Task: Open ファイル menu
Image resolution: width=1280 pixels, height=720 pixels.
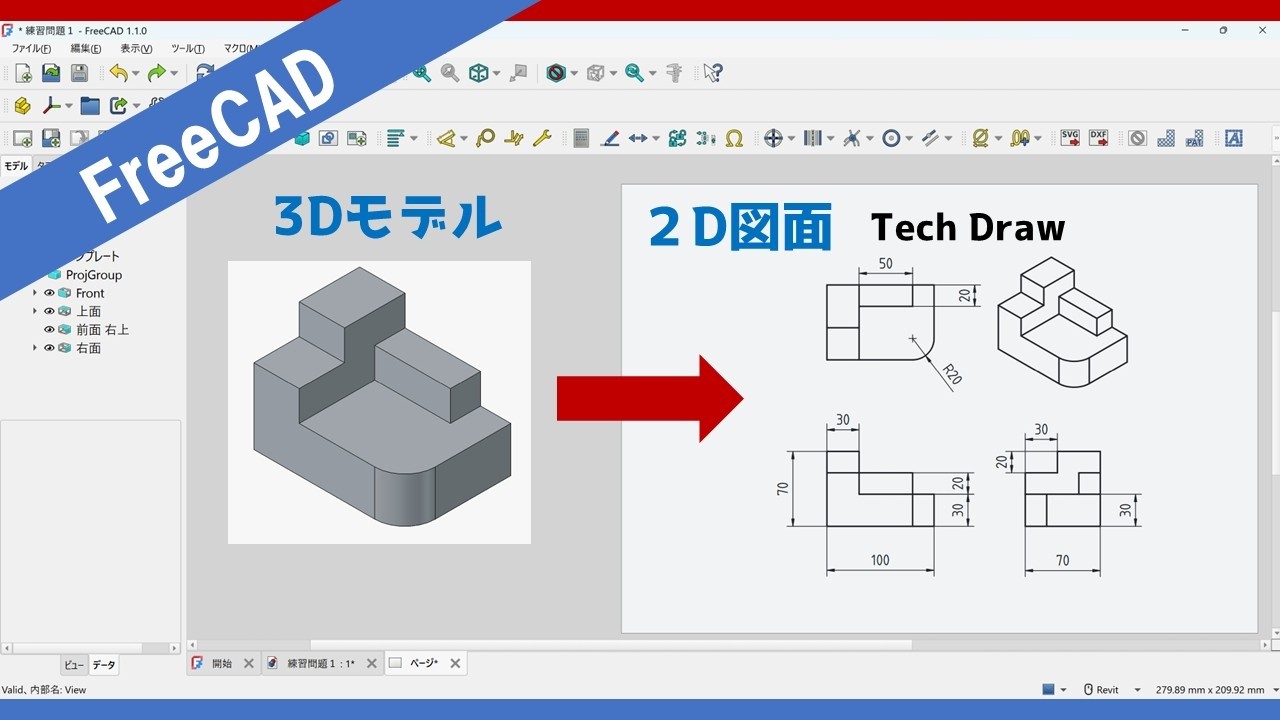Action: coord(31,48)
